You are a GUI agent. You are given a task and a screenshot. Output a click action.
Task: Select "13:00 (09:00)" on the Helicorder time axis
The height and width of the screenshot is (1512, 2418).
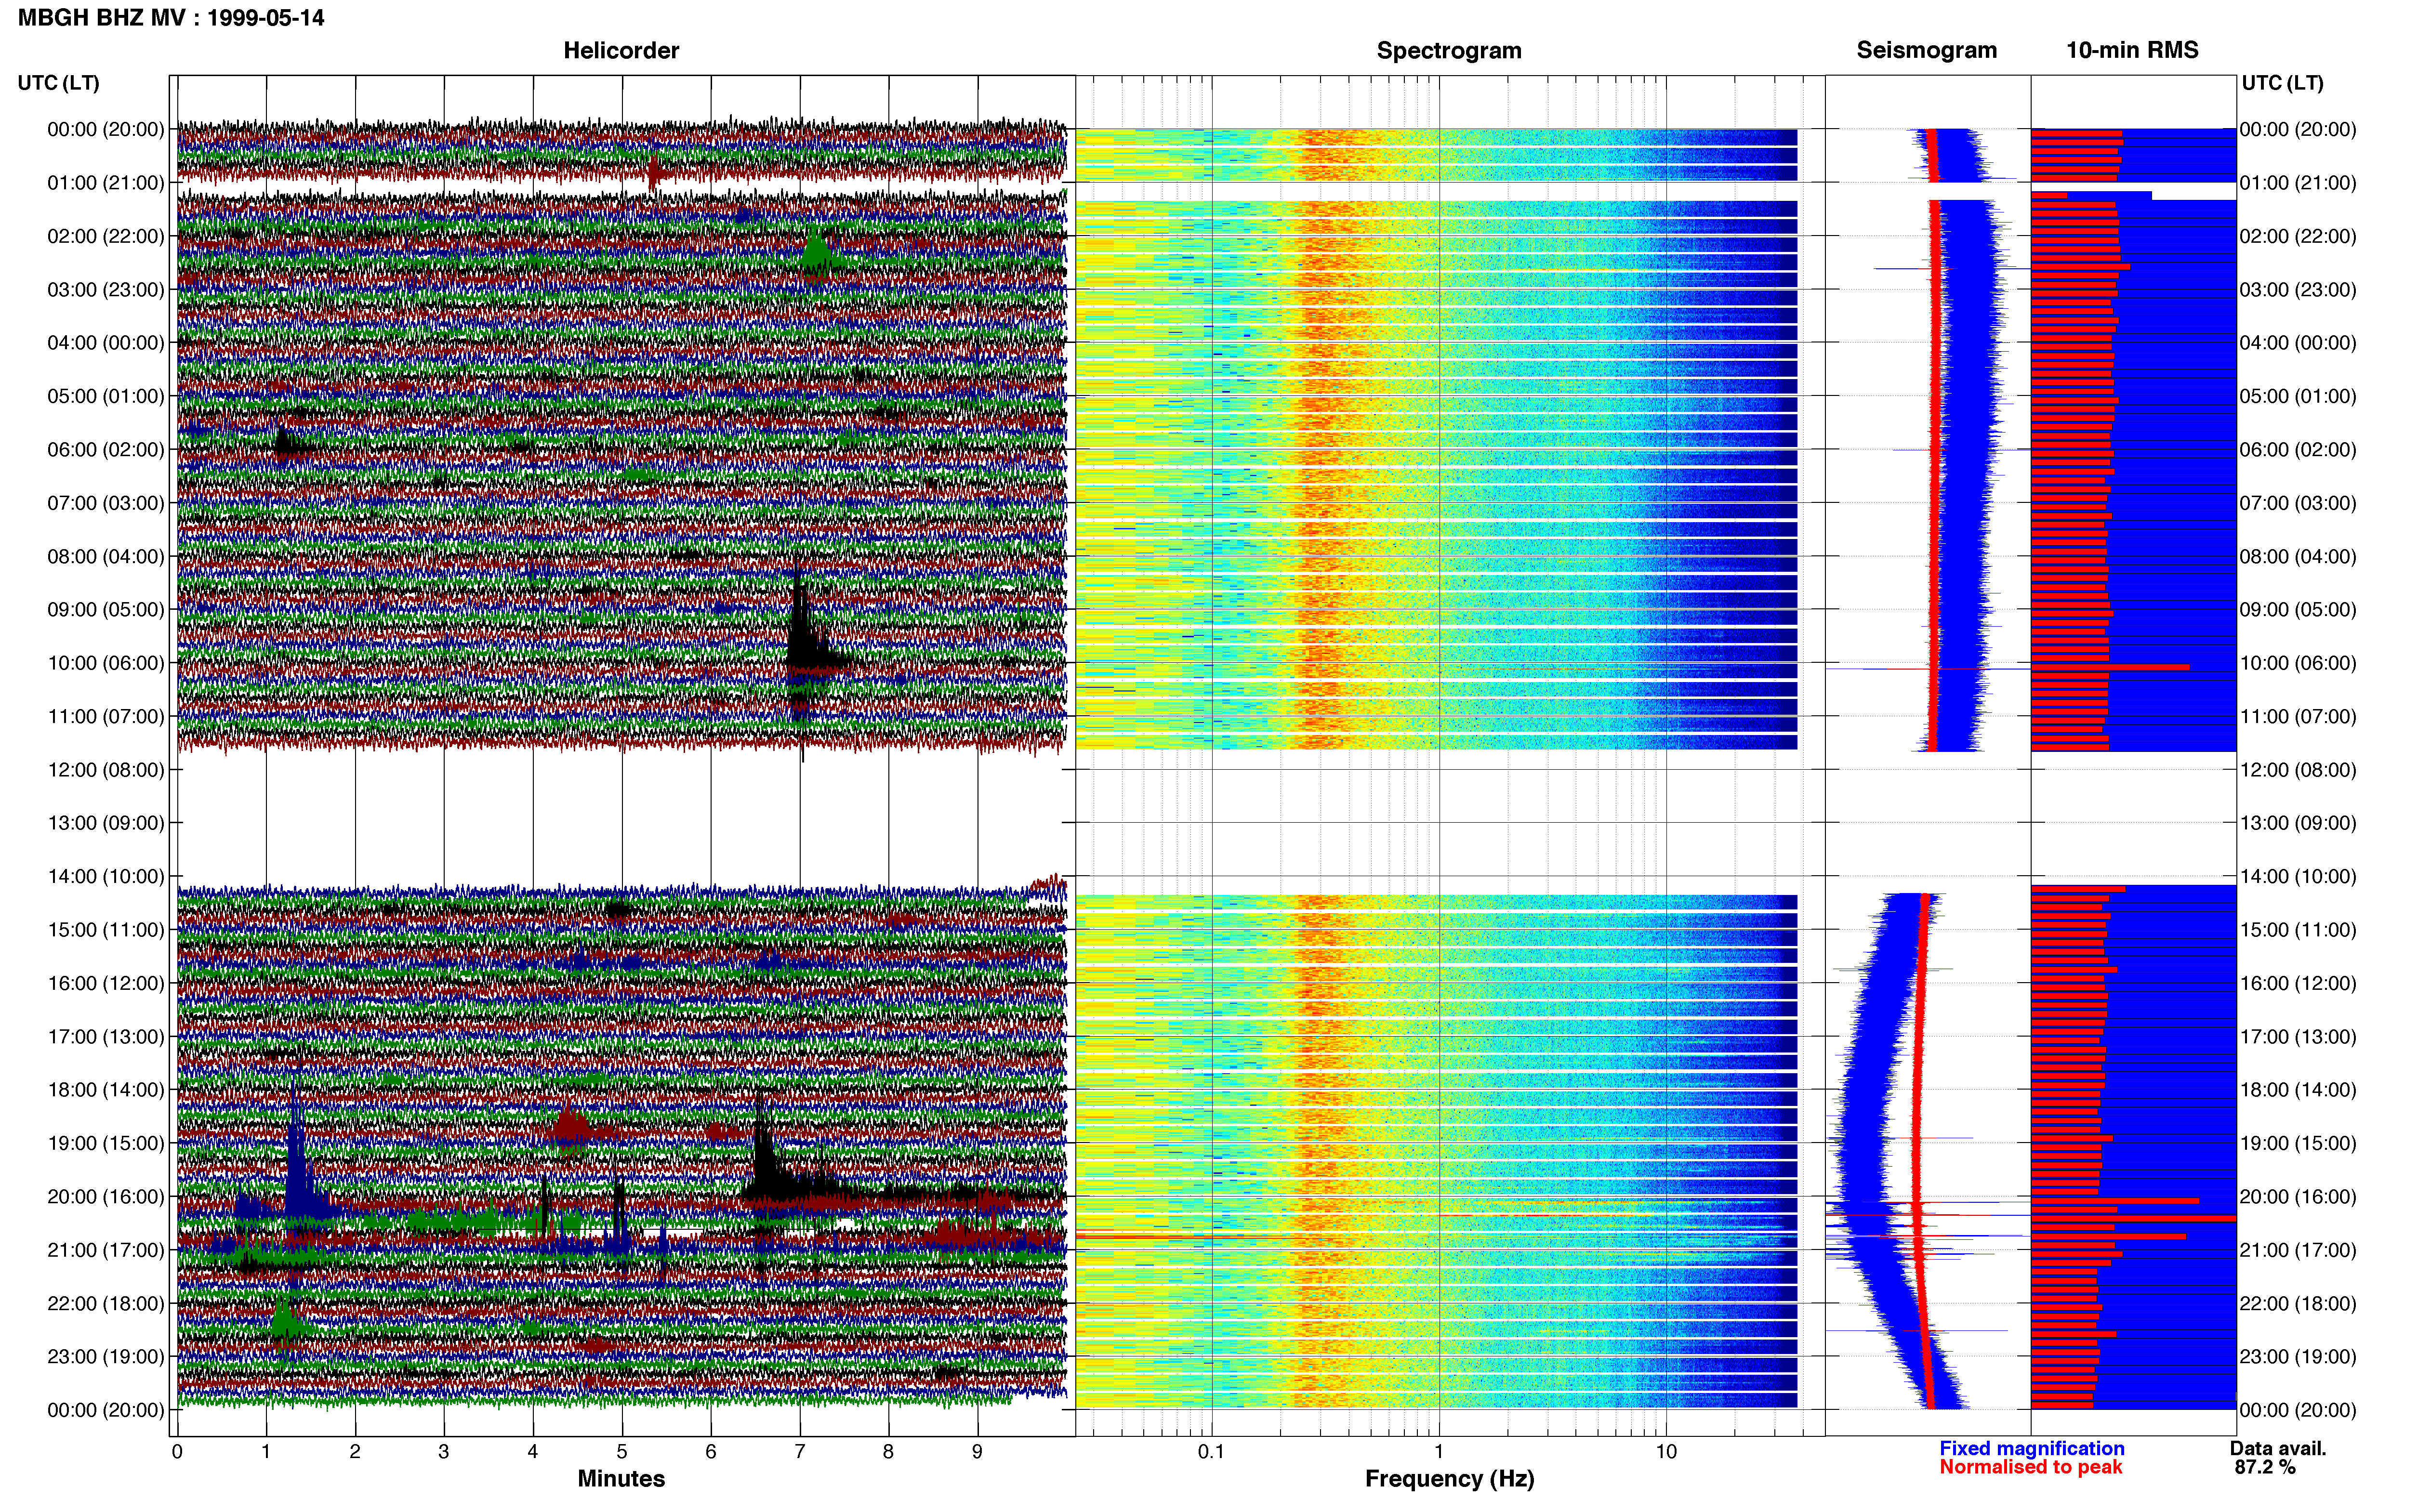(106, 823)
